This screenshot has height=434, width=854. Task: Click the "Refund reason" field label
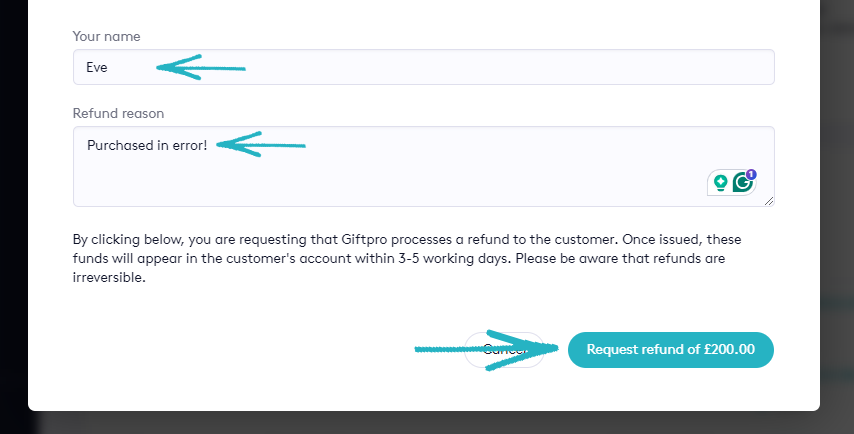pyautogui.click(x=118, y=113)
